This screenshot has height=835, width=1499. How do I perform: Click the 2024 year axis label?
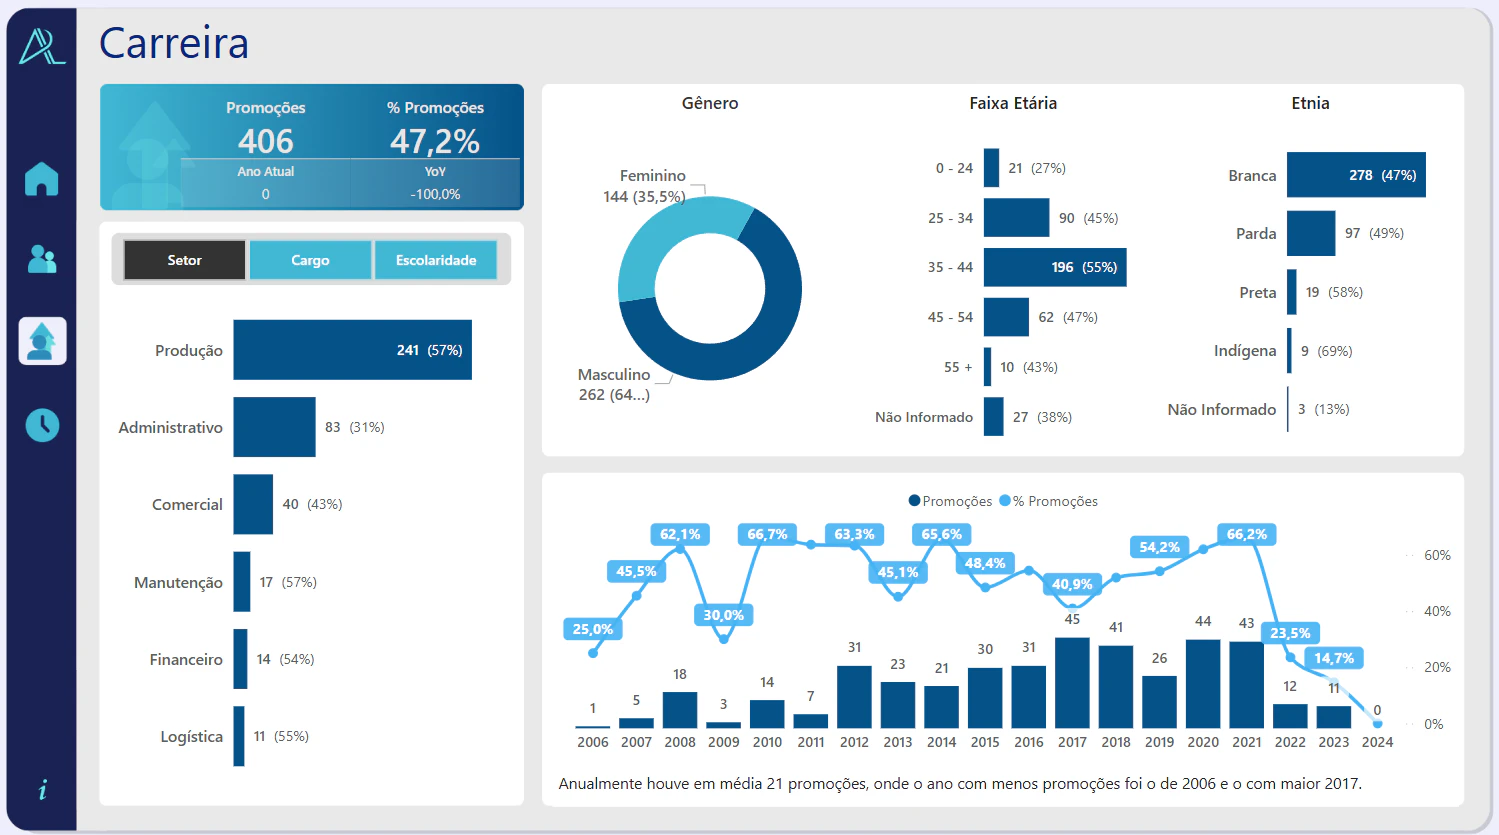click(x=1377, y=742)
